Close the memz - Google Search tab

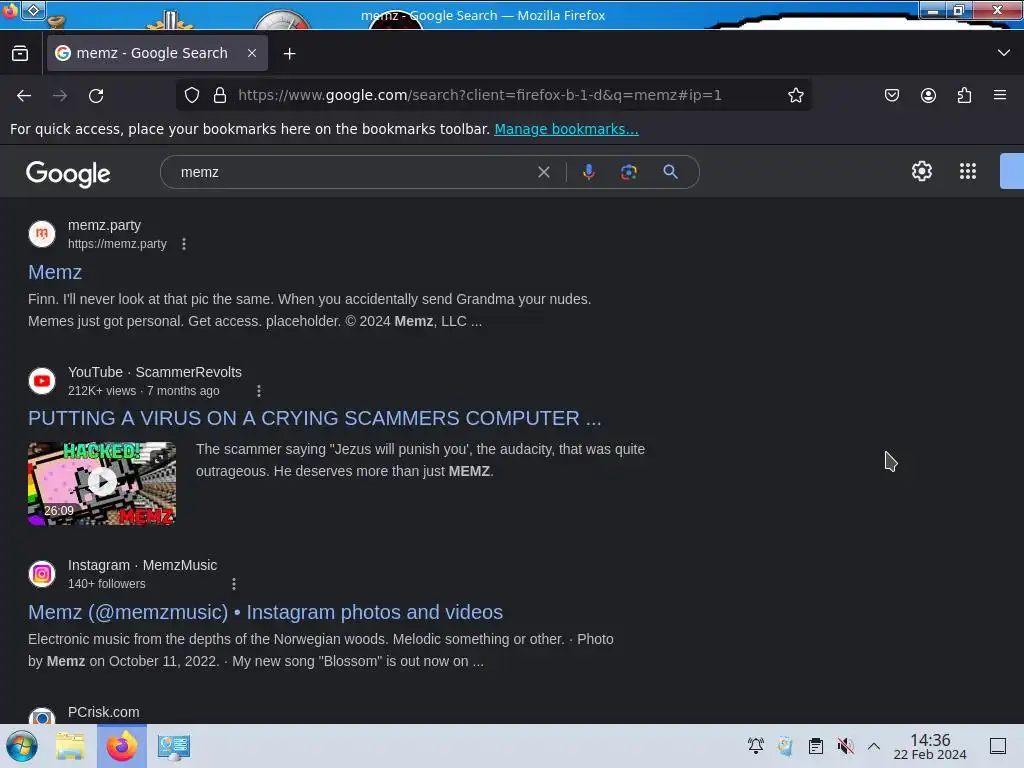coord(252,53)
